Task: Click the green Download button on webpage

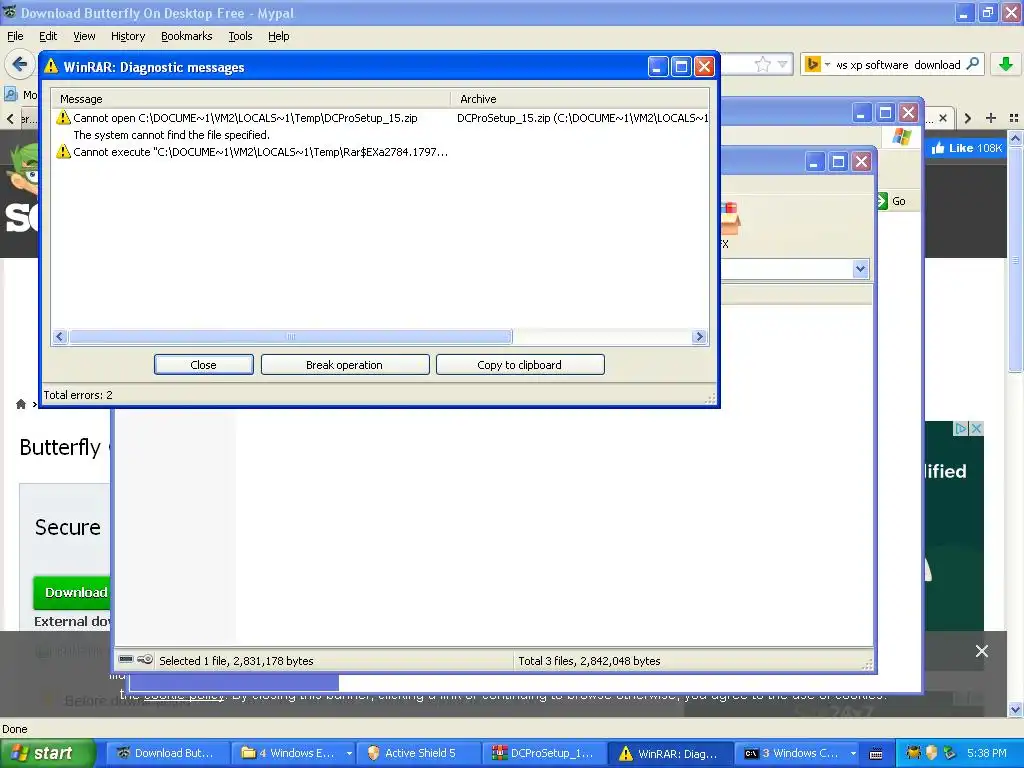Action: 72,592
